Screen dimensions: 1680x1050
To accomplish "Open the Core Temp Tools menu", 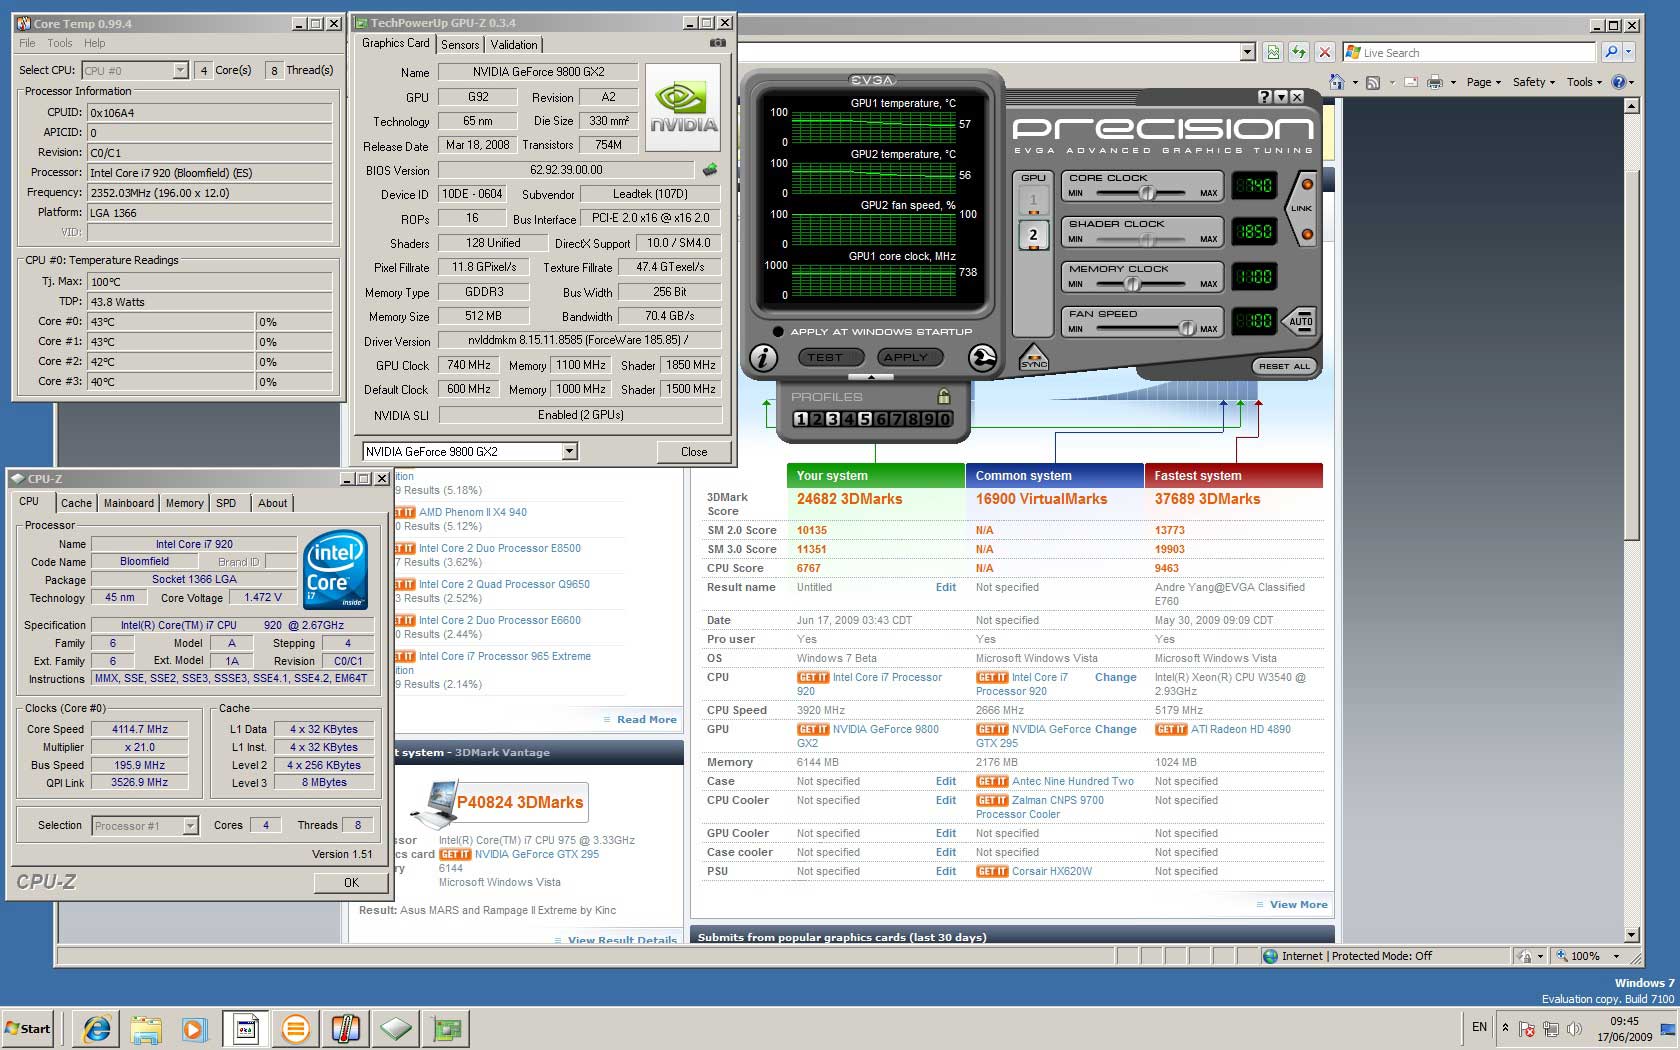I will (x=60, y=43).
